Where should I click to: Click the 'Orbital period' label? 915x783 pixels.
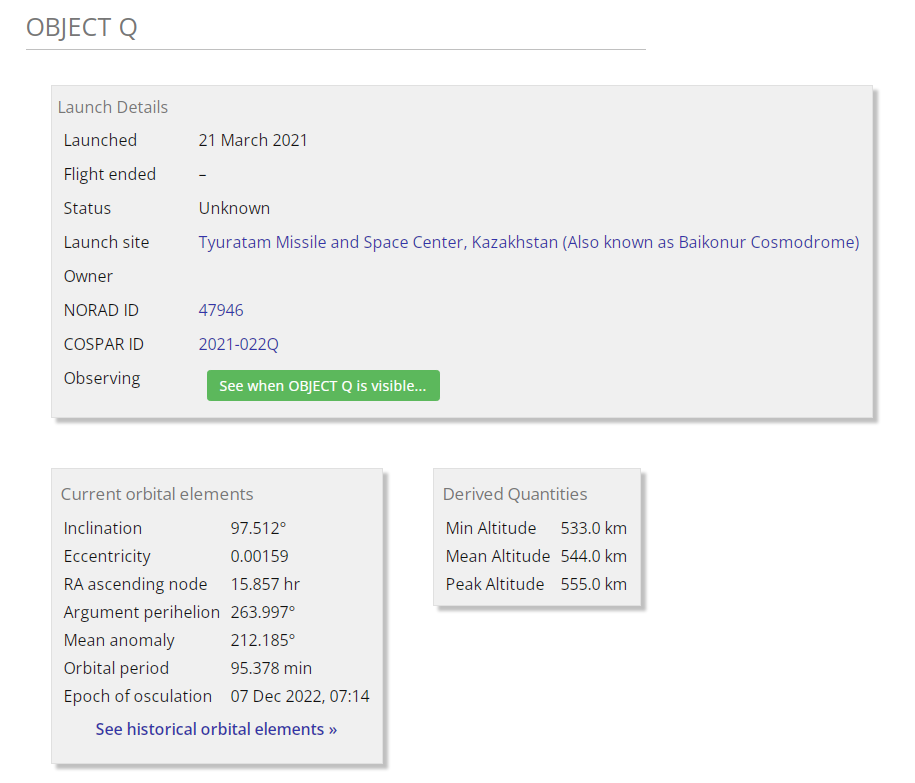tap(116, 668)
